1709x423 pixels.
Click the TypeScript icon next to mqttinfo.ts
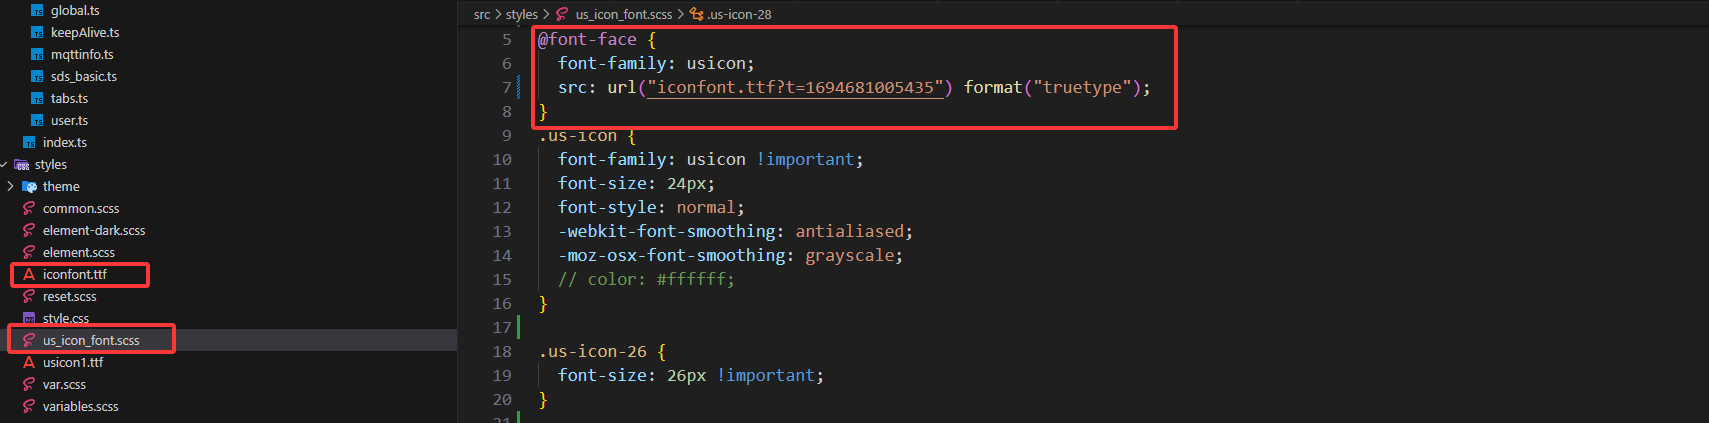(x=37, y=54)
